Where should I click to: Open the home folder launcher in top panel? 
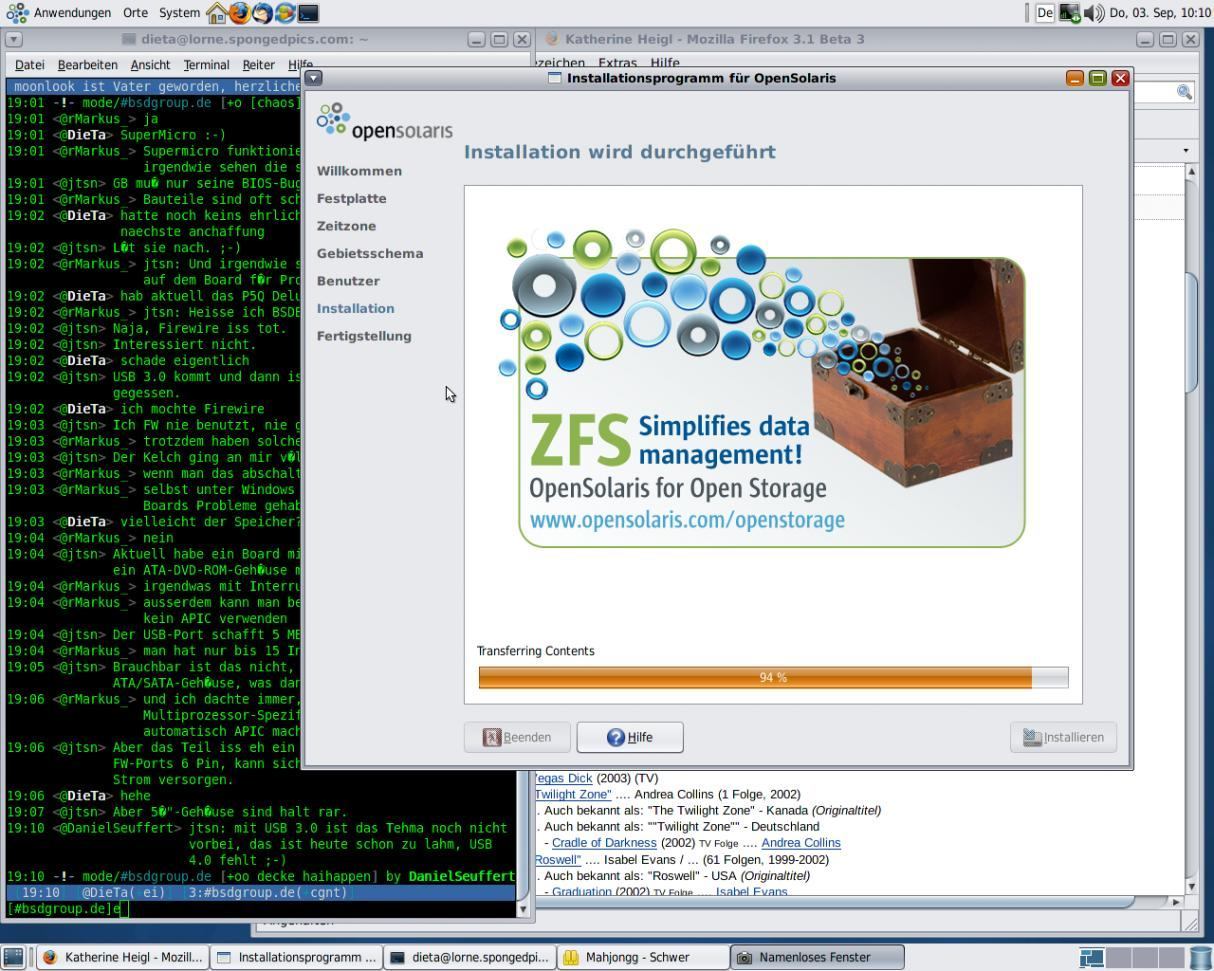point(216,13)
